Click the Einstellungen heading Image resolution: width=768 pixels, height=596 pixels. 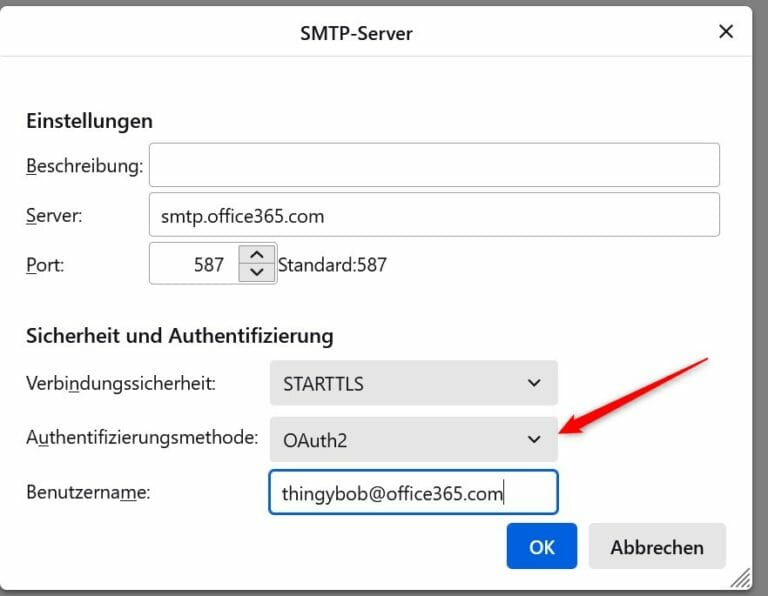[x=89, y=121]
